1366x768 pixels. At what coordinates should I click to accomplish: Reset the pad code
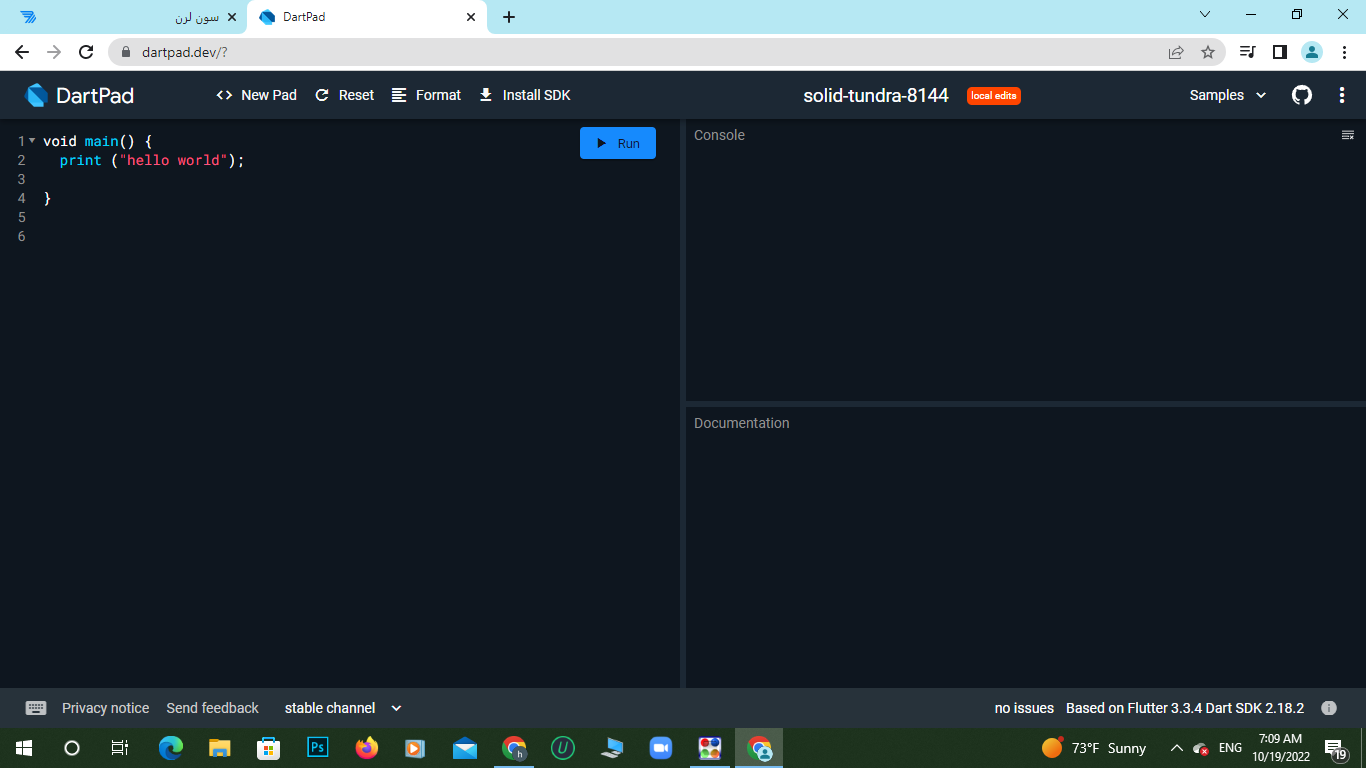tap(344, 95)
